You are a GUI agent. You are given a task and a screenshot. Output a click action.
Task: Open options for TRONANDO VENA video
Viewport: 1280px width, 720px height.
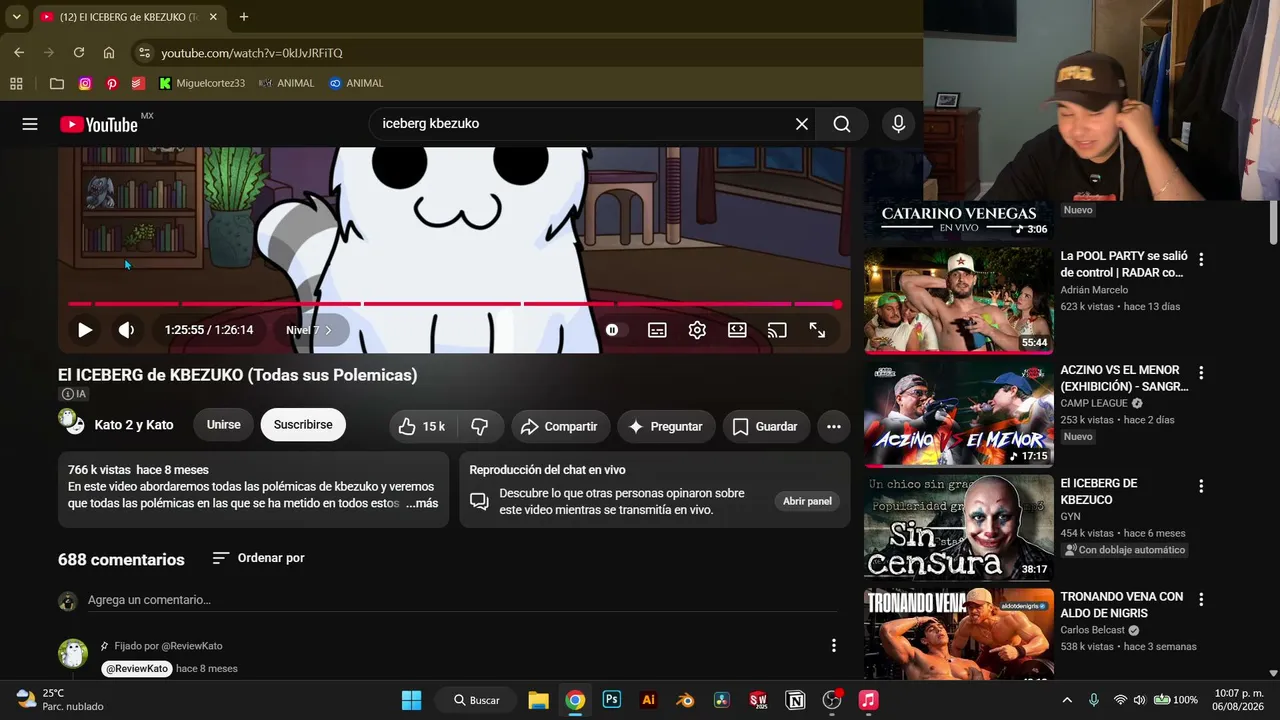tap(1201, 600)
